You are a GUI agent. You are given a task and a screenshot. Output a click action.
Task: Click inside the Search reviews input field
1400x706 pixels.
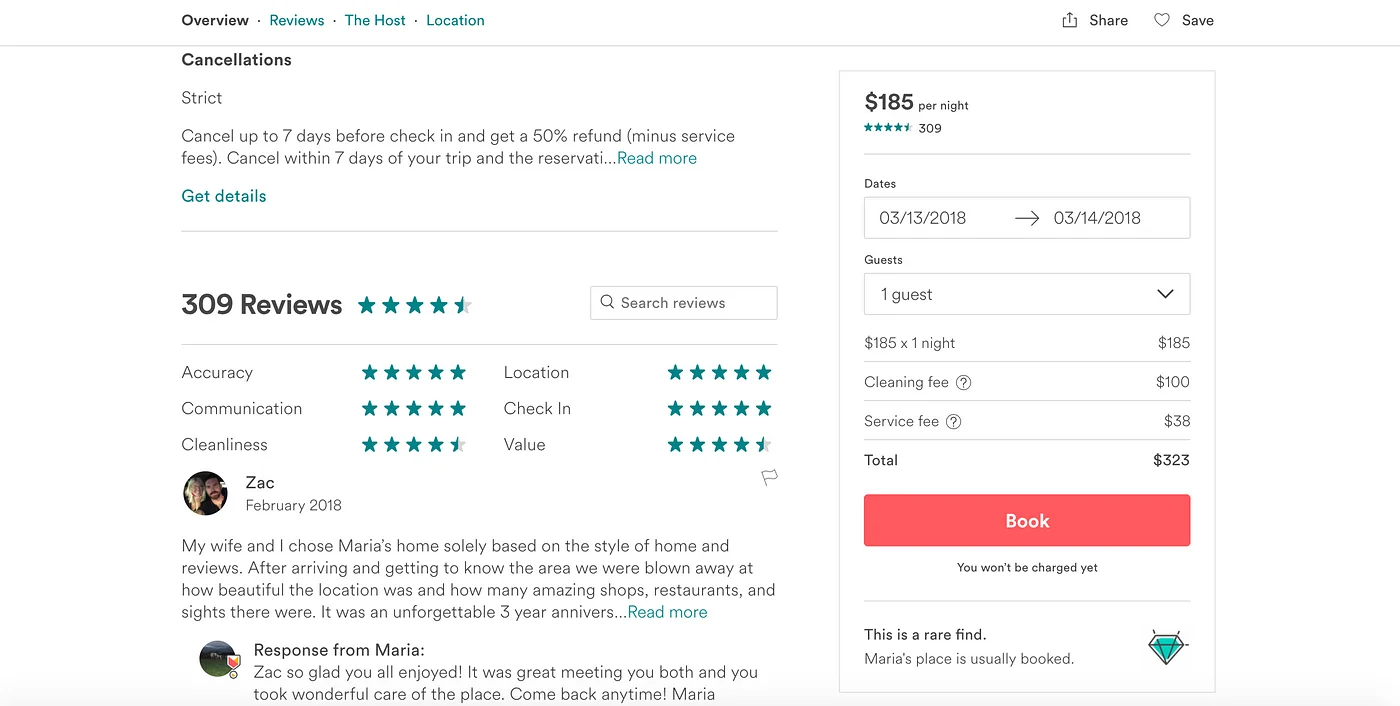690,302
